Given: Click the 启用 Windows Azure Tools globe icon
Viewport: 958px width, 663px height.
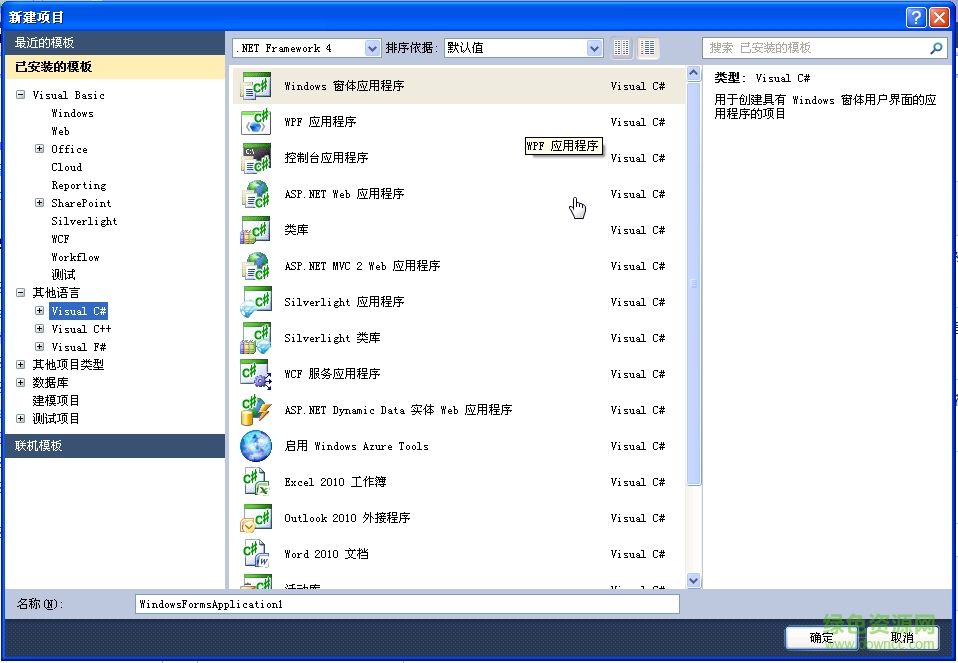Looking at the screenshot, I should [x=256, y=446].
